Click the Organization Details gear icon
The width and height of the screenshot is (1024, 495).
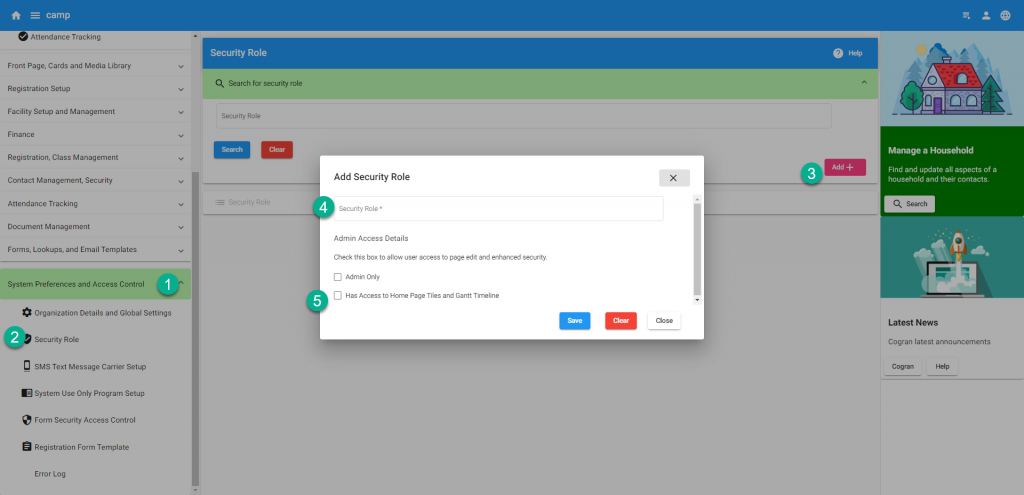27,313
